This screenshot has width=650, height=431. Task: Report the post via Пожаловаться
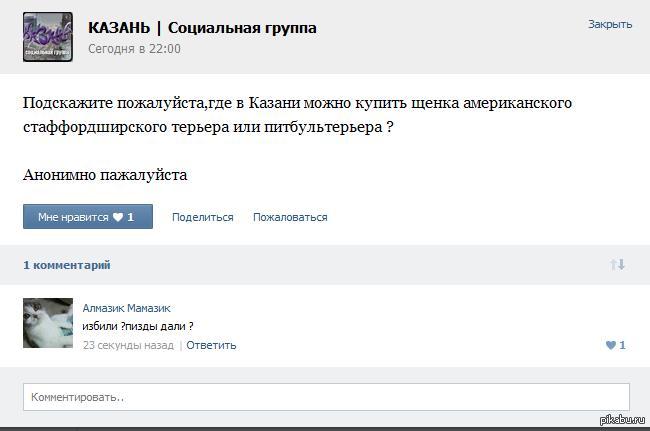[x=290, y=217]
